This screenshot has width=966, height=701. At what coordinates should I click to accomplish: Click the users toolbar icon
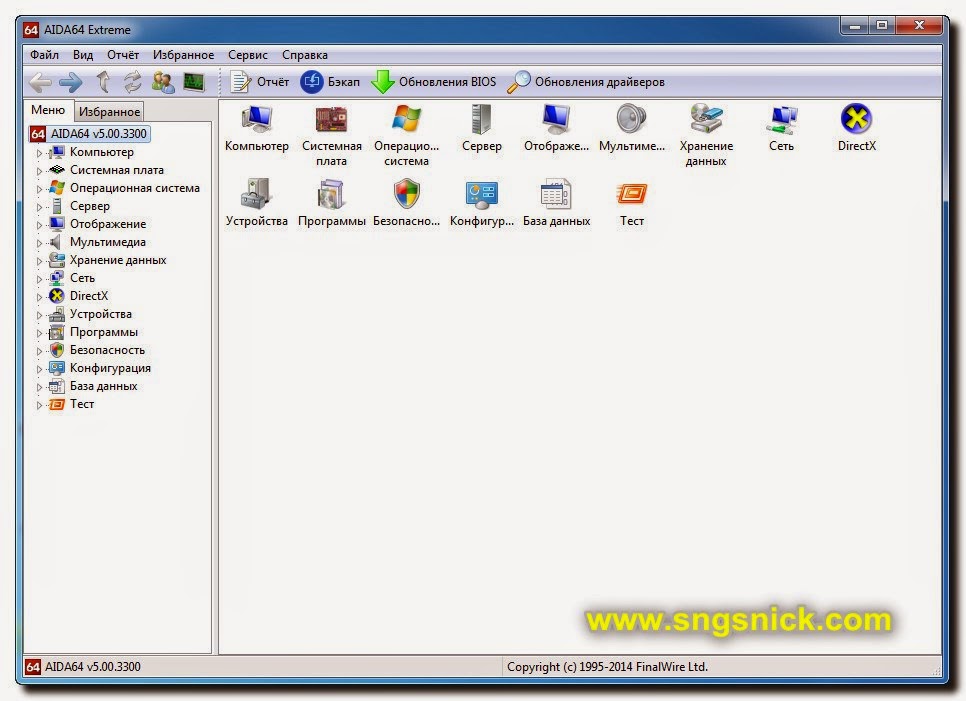point(163,82)
